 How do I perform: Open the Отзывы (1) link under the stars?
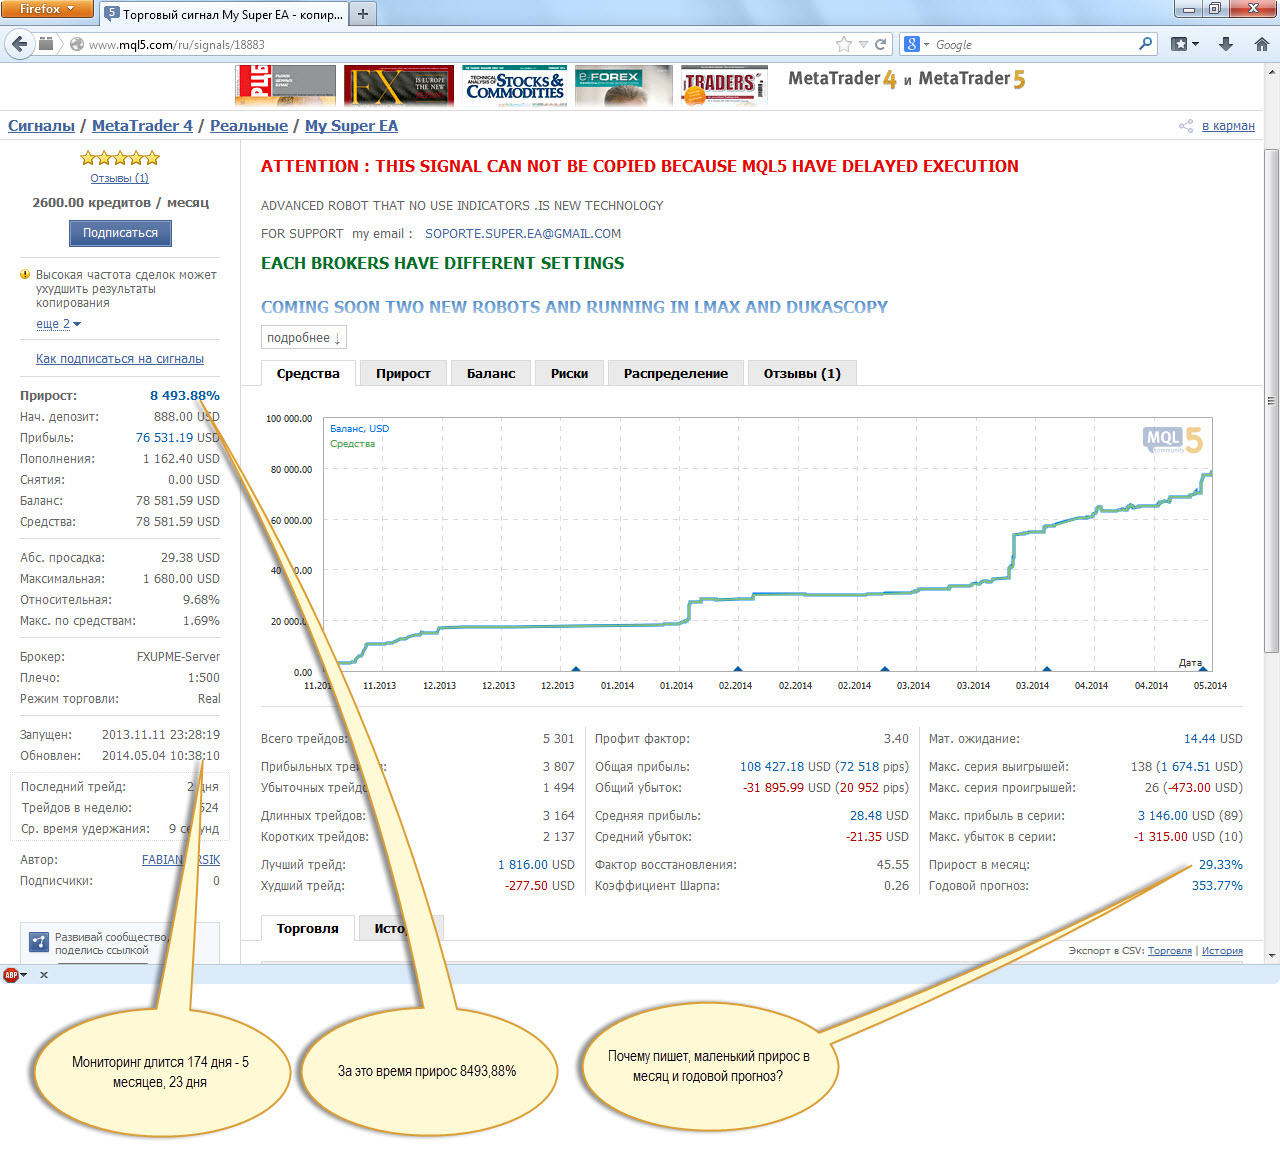[119, 178]
